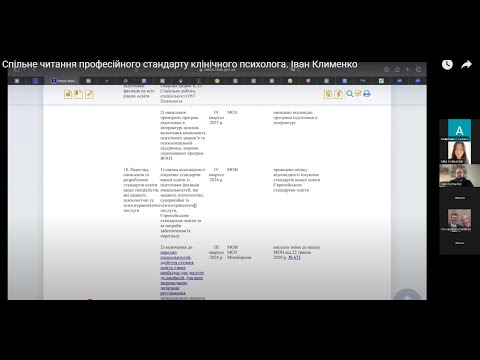
Task: Click the Share arrow icon
Action: 466,64
